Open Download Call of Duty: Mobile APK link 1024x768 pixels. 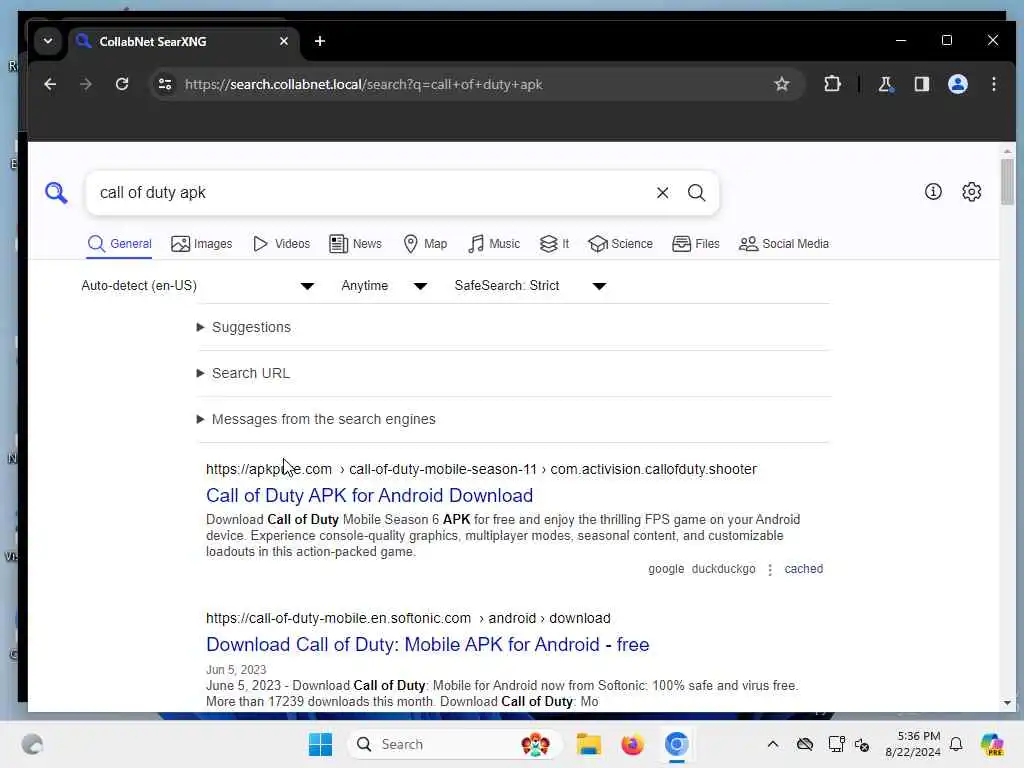[428, 645]
